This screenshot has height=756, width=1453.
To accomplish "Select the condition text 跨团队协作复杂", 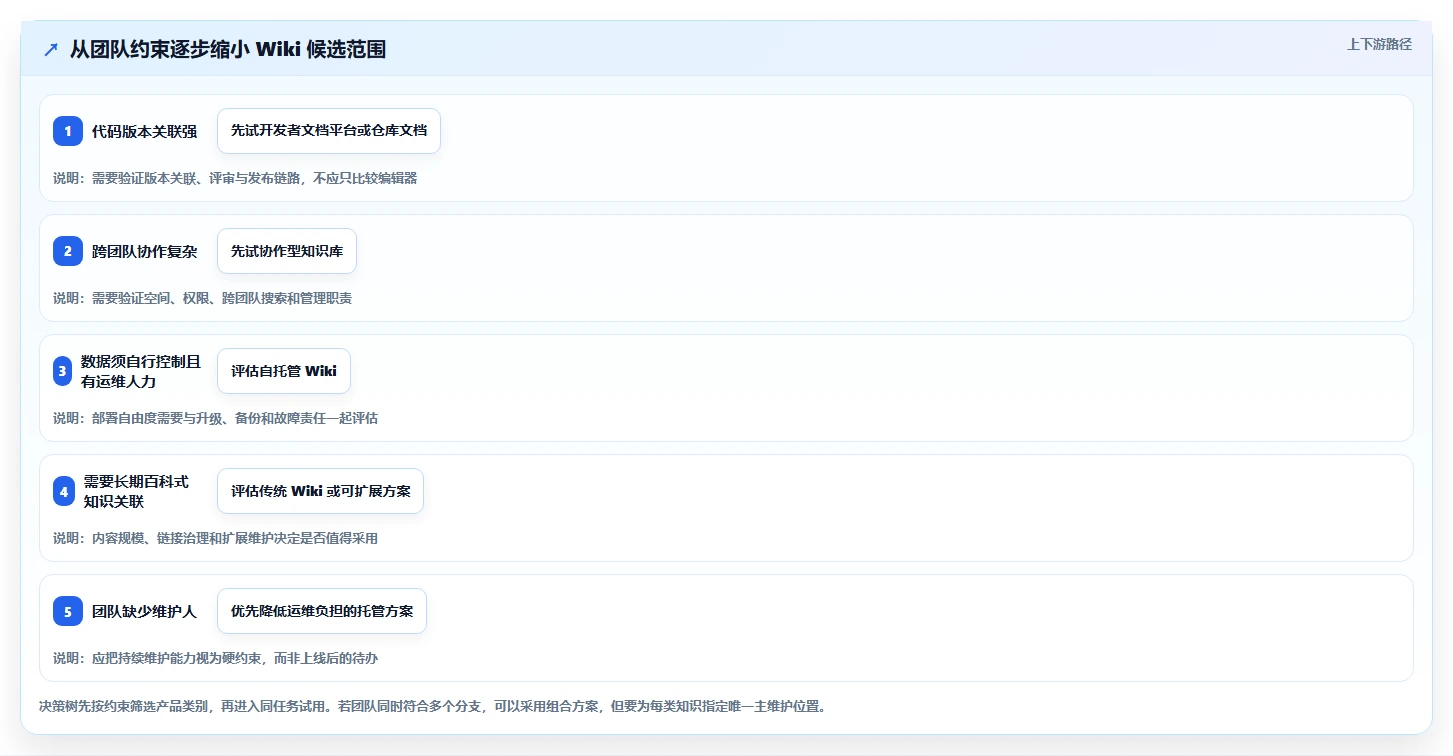I will coord(144,251).
